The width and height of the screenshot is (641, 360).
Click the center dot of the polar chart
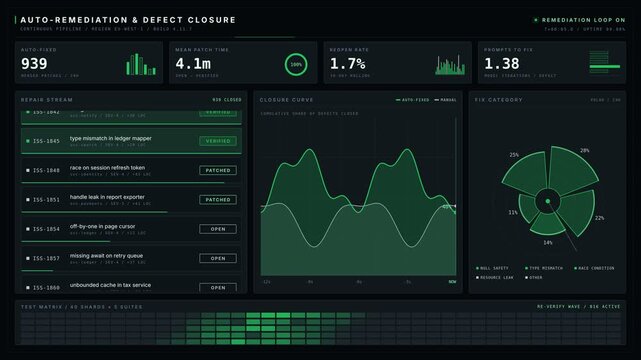pyautogui.click(x=548, y=201)
